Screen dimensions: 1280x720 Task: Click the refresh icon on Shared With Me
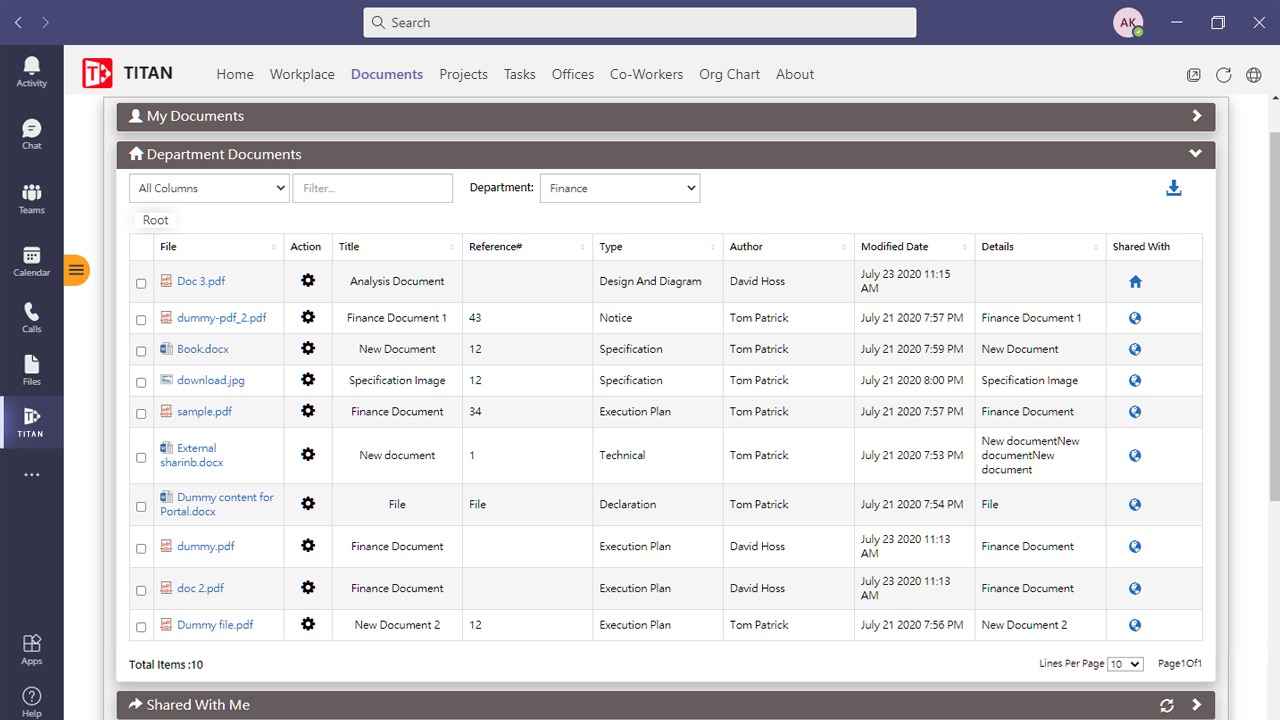pyautogui.click(x=1167, y=704)
